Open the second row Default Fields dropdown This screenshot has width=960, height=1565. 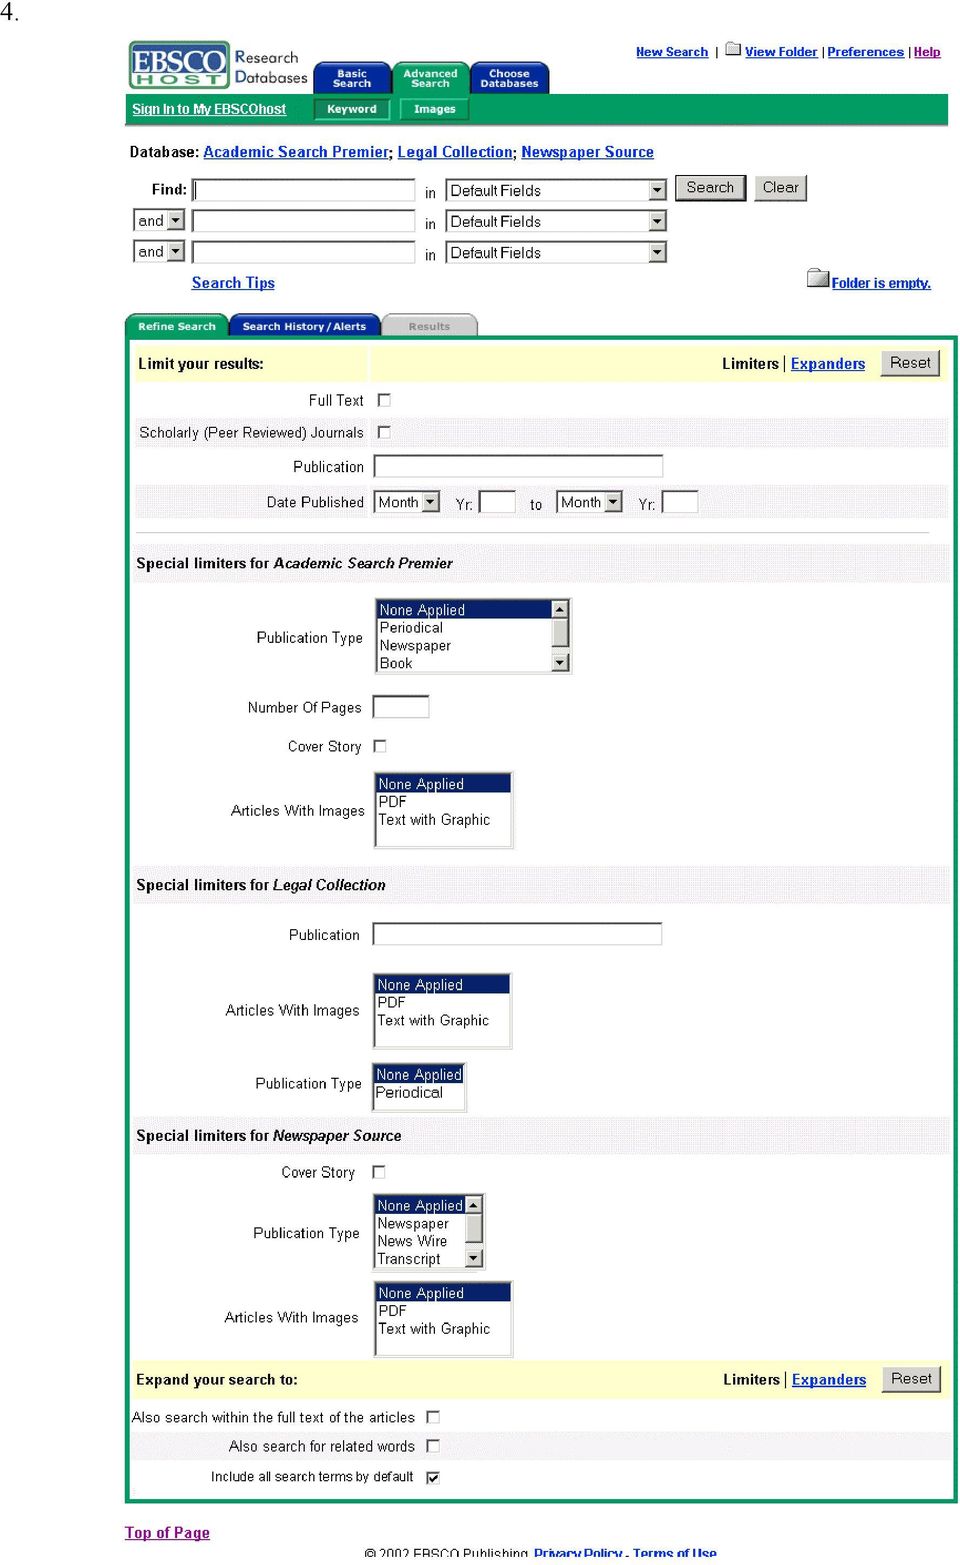point(556,221)
